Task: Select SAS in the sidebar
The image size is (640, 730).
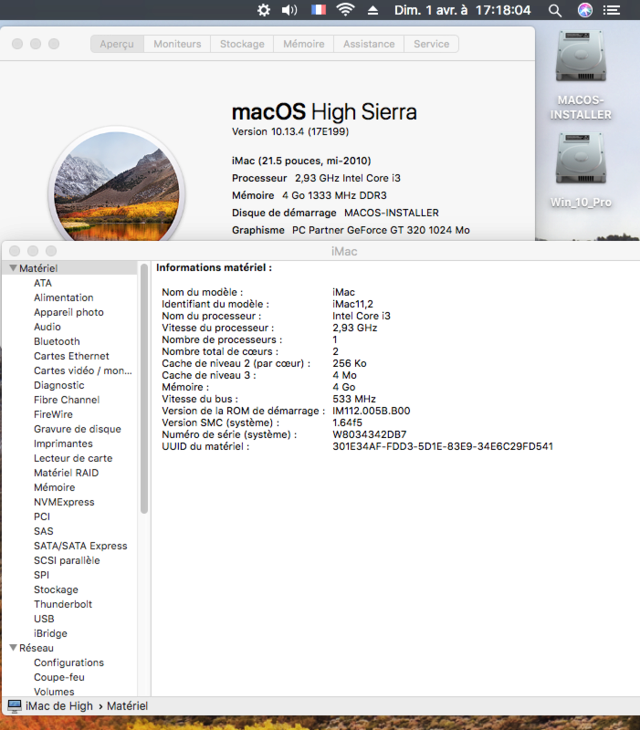Action: (44, 531)
